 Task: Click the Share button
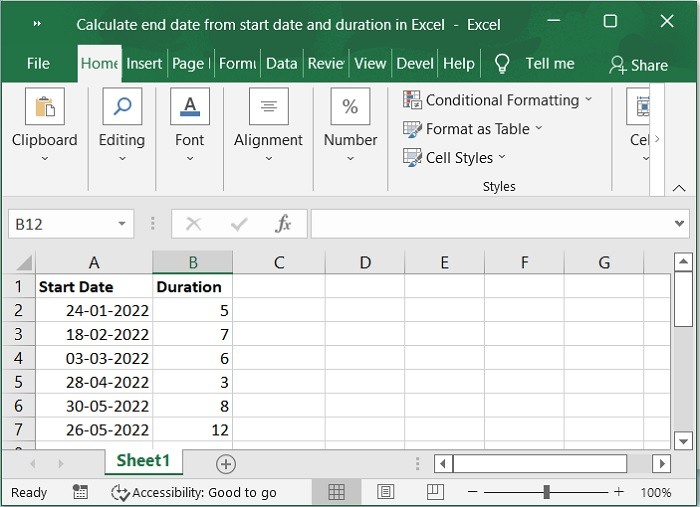click(x=638, y=65)
